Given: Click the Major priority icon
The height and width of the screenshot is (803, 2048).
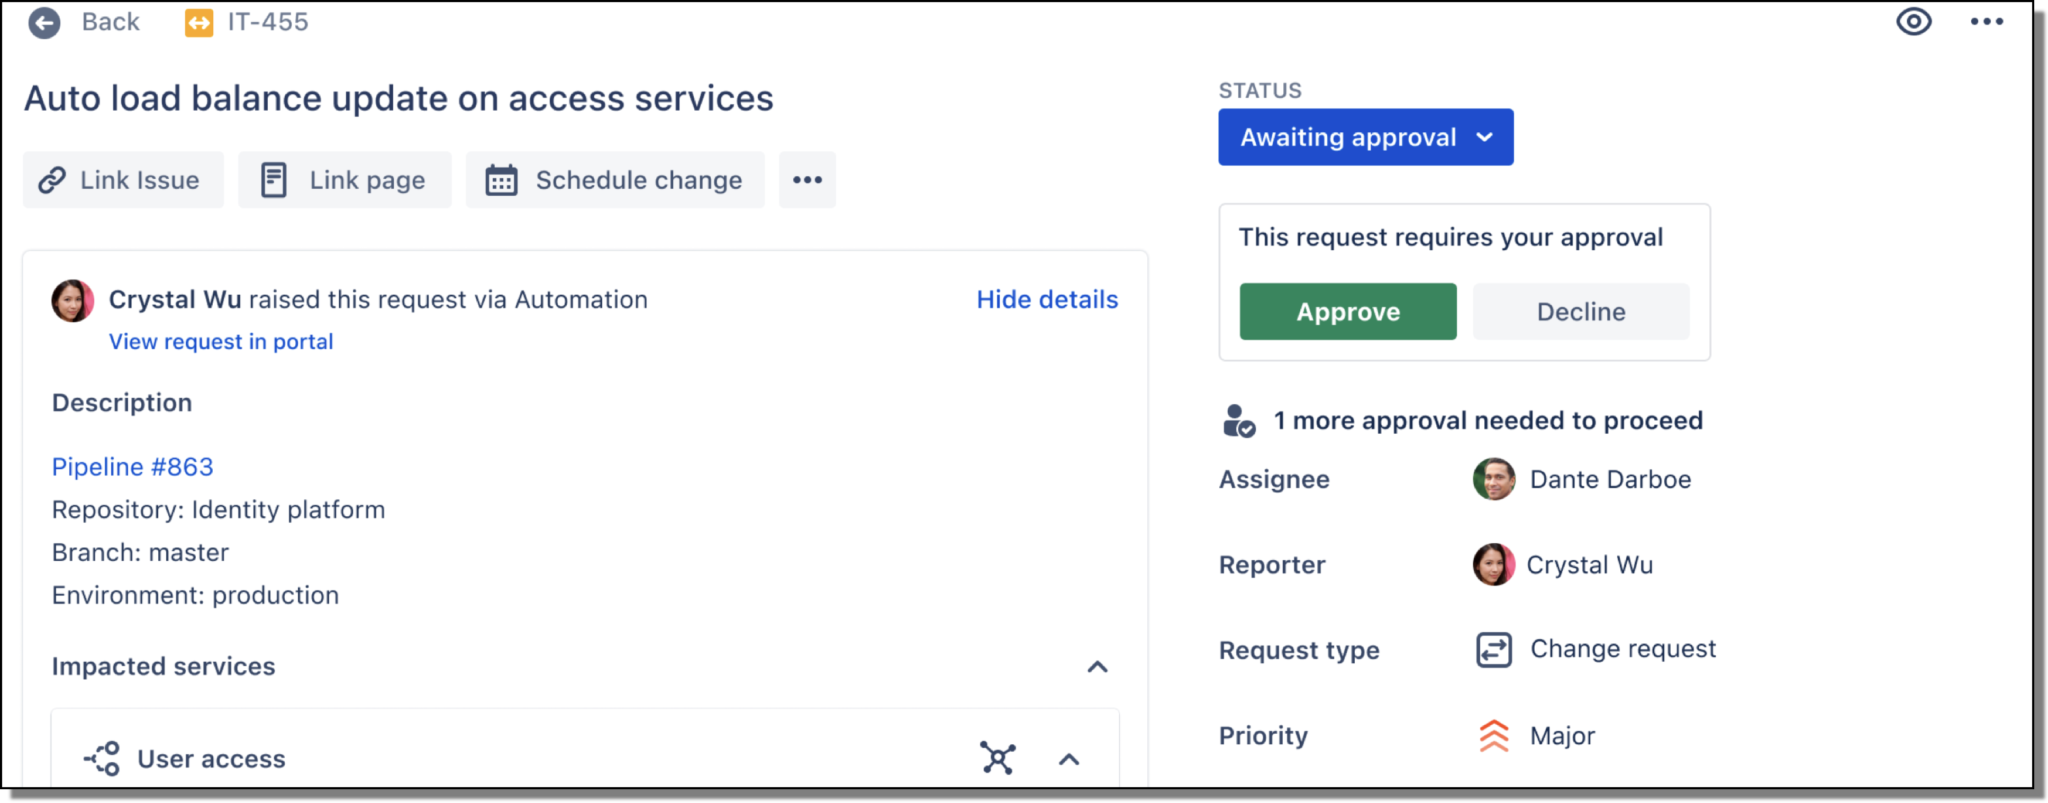Looking at the screenshot, I should (1493, 736).
